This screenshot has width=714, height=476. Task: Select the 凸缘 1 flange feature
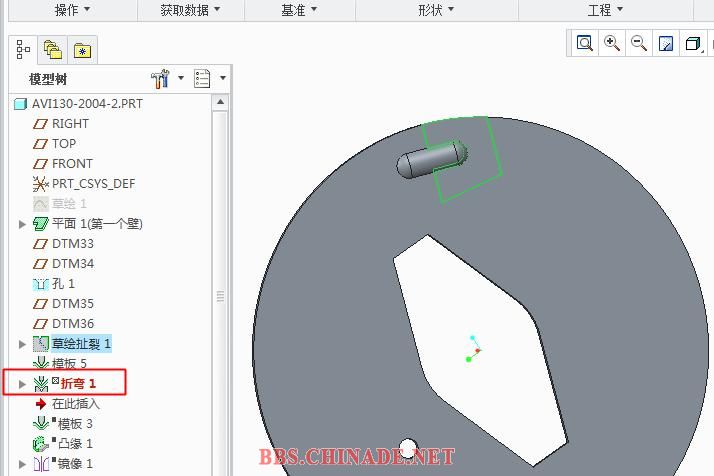pyautogui.click(x=75, y=444)
